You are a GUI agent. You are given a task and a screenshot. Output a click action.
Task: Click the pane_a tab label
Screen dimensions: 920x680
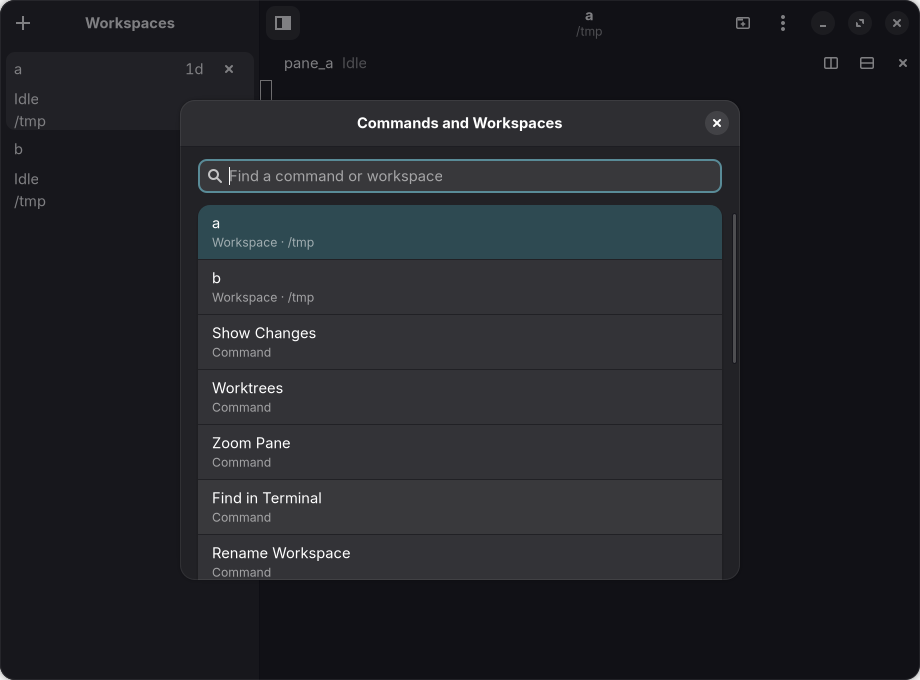309,63
